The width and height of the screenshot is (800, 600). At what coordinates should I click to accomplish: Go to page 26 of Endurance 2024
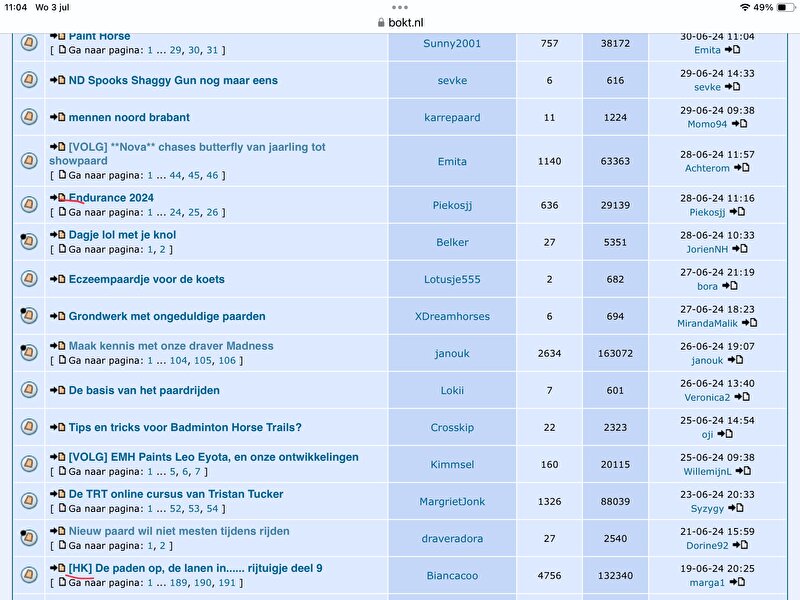coord(212,212)
